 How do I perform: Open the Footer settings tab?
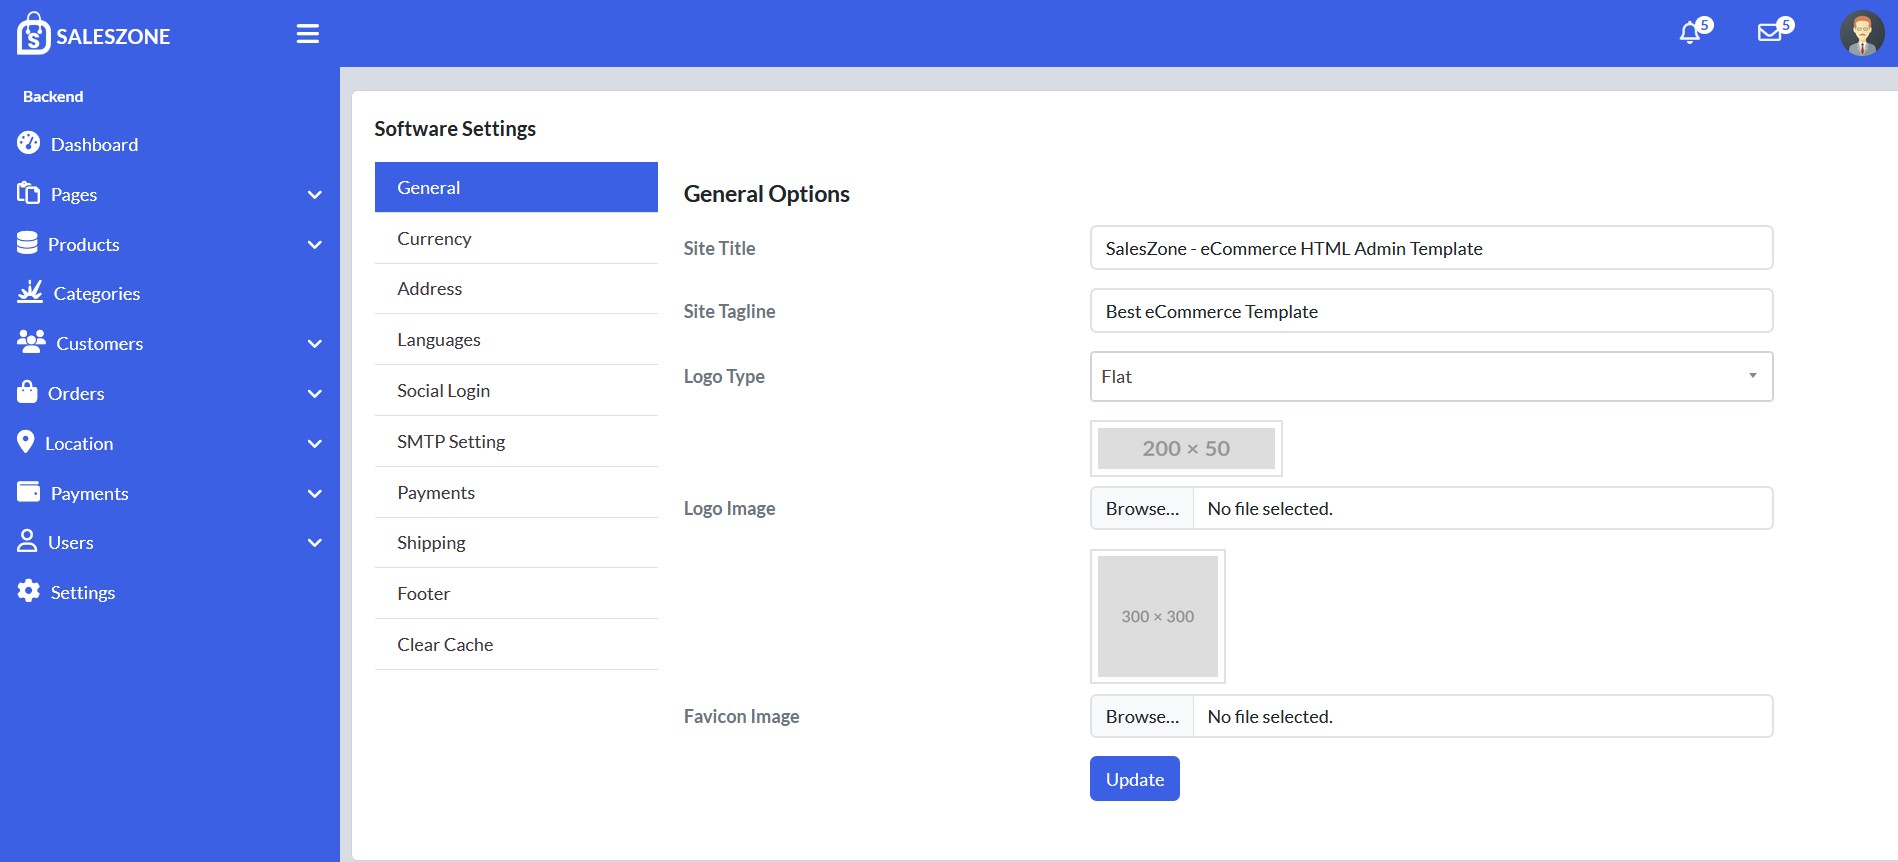[516, 594]
